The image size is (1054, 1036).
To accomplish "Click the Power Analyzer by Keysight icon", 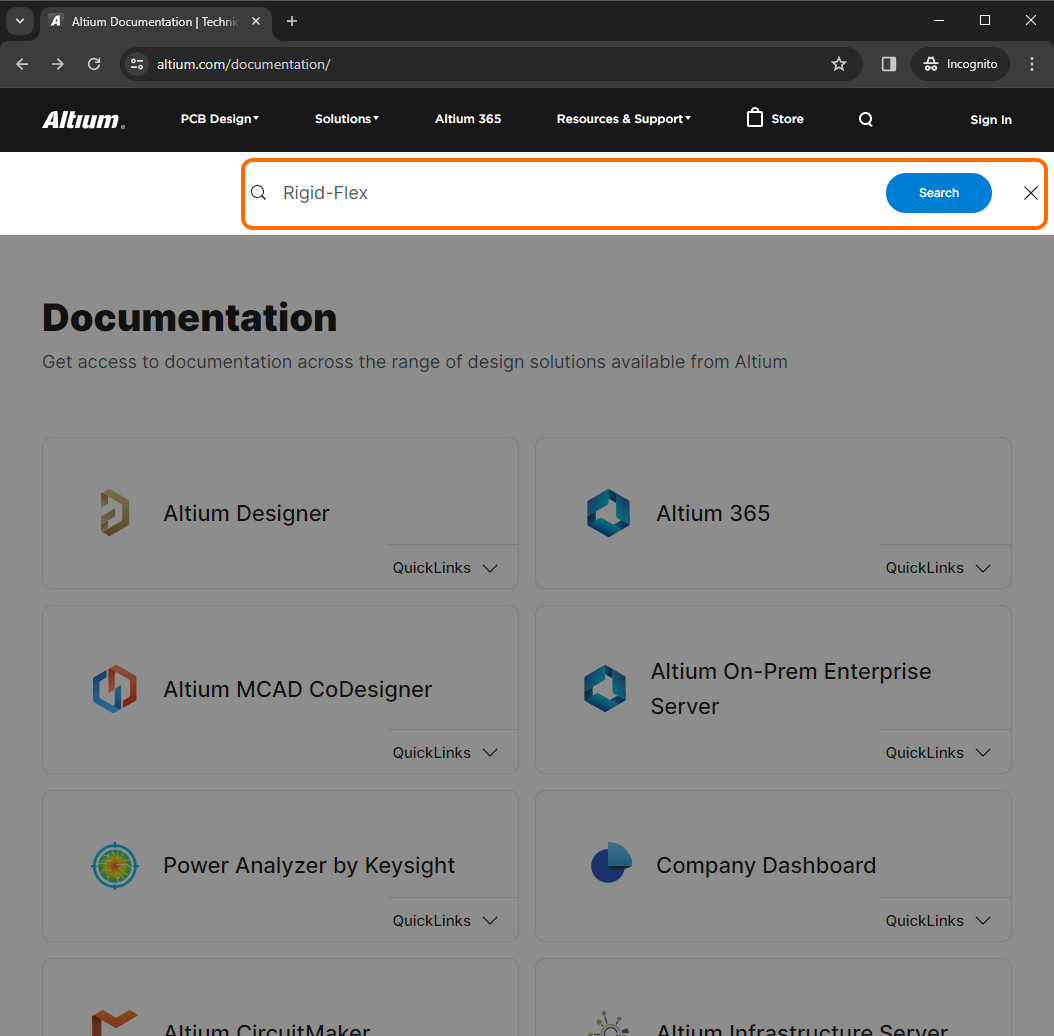I will pyautogui.click(x=115, y=865).
